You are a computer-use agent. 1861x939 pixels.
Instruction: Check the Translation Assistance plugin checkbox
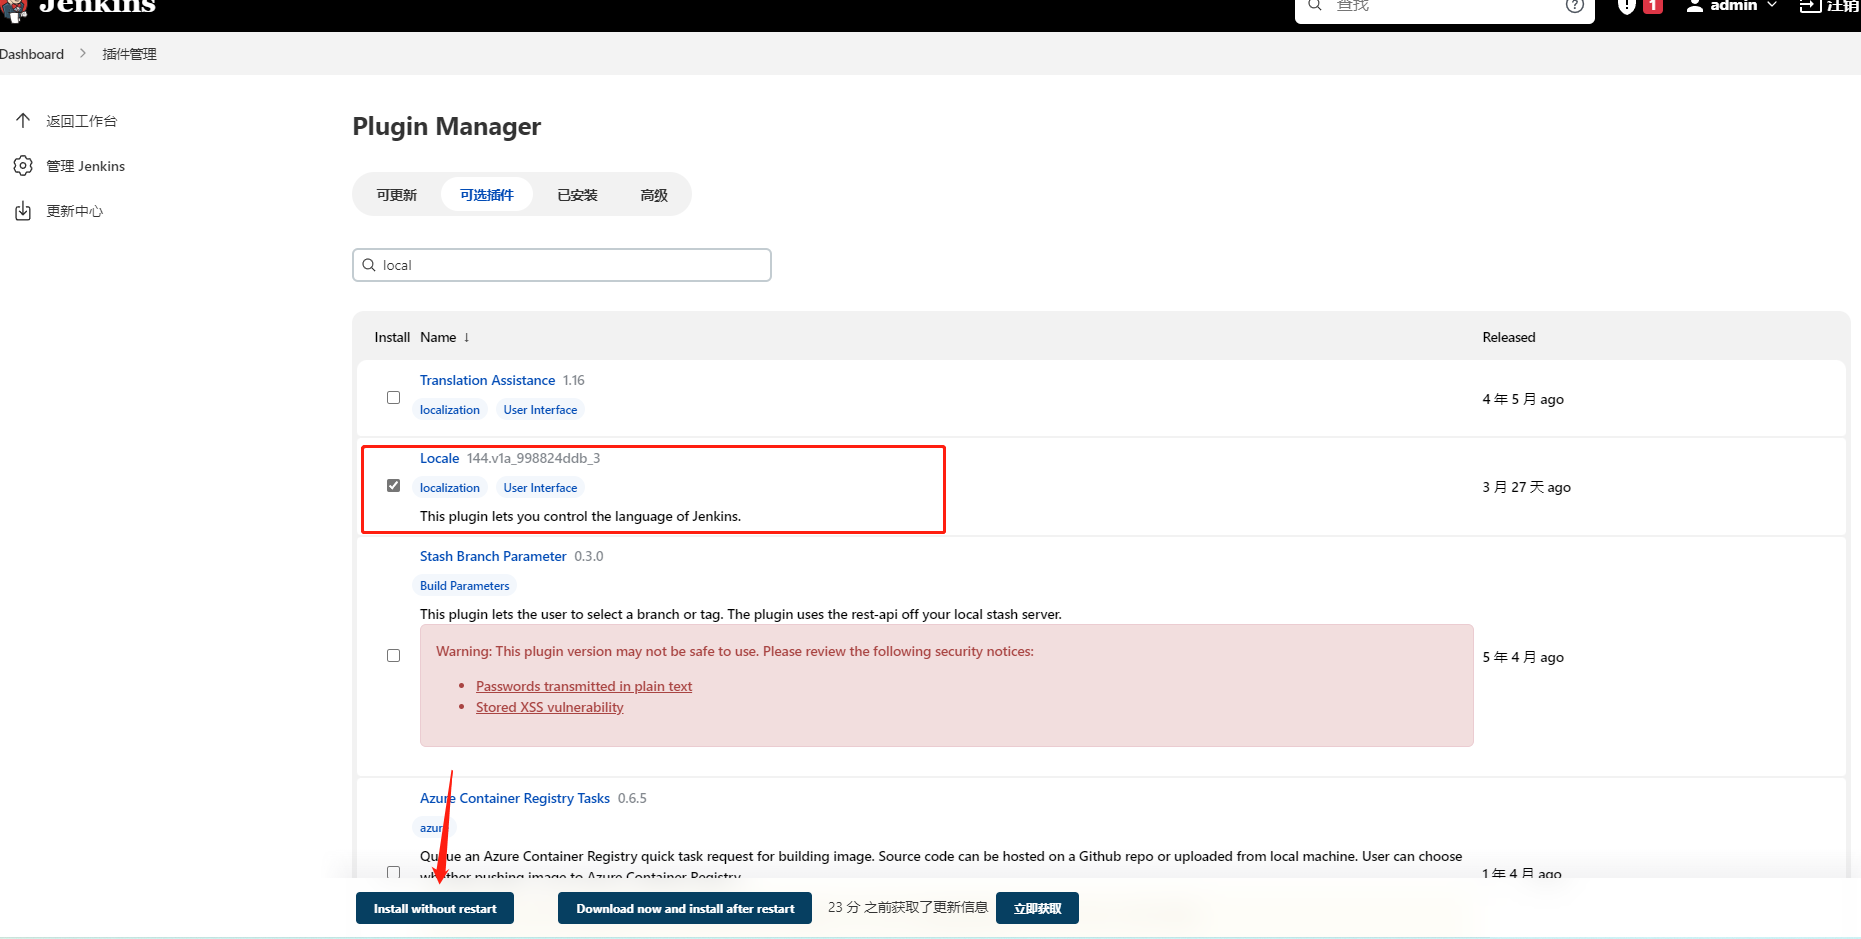click(x=393, y=397)
